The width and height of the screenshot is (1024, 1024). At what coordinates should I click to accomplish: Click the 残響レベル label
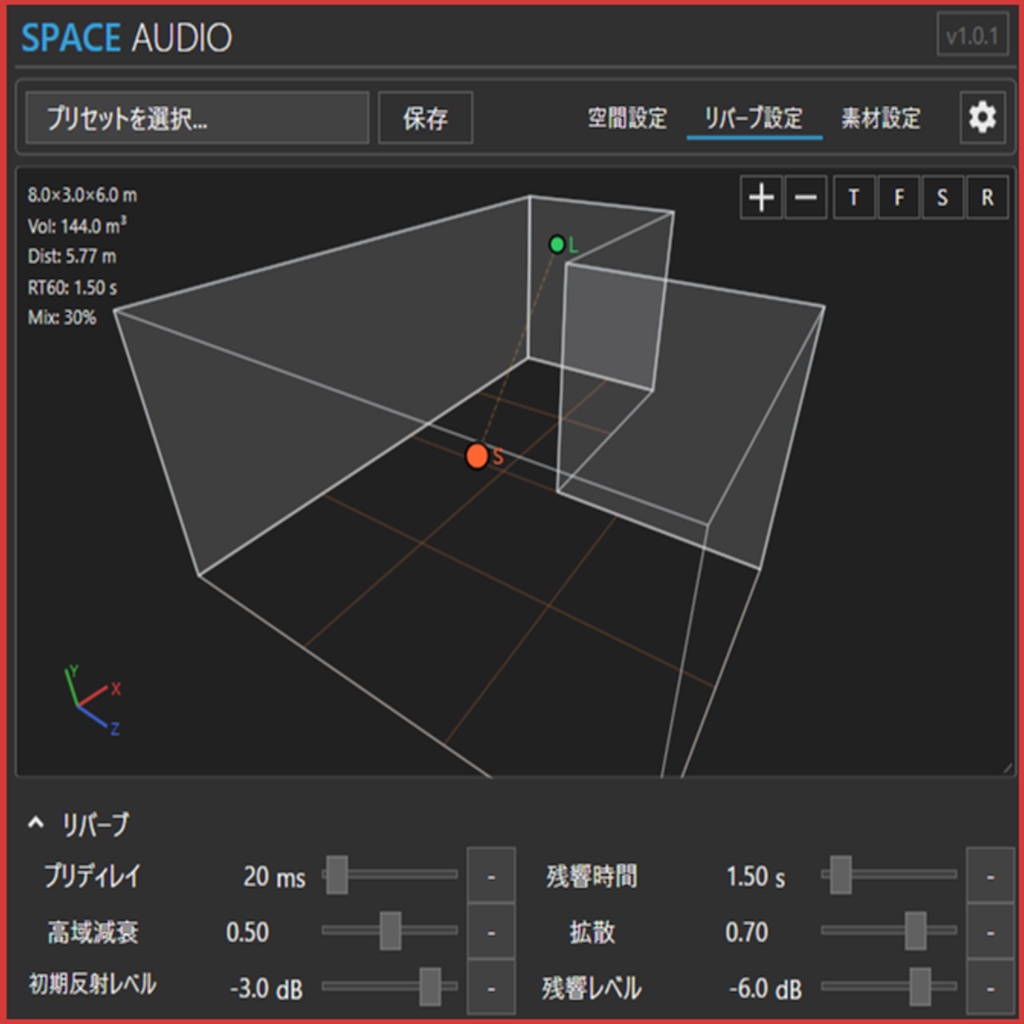point(592,988)
